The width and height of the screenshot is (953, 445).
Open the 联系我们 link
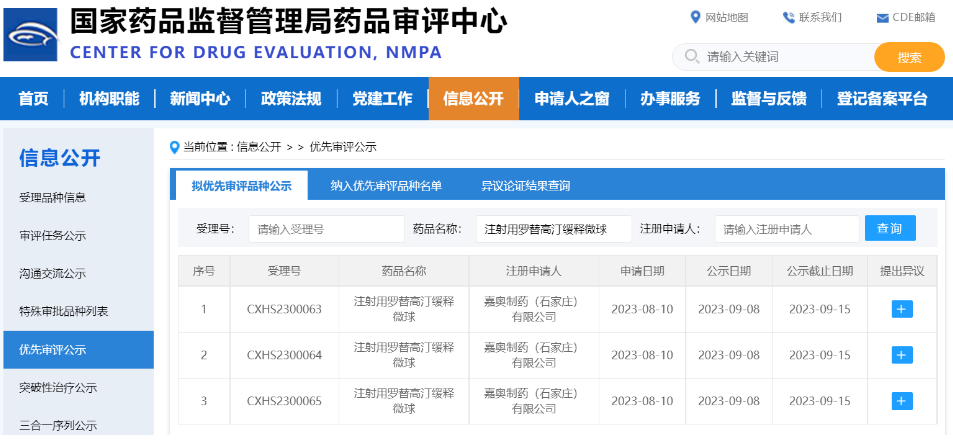click(x=821, y=18)
